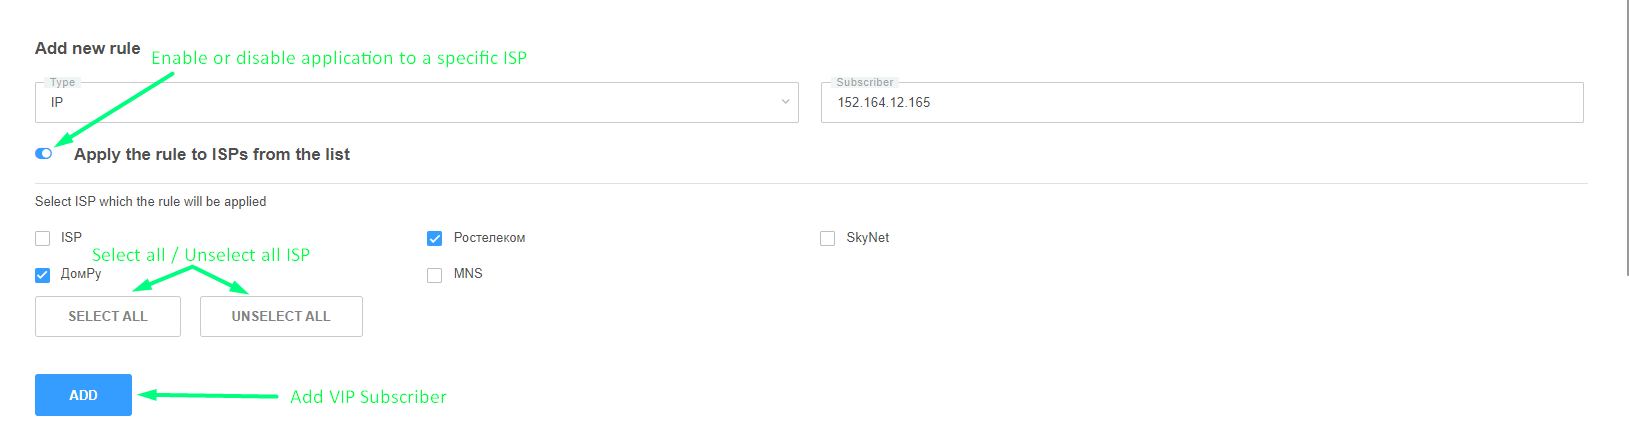This screenshot has height=430, width=1629.
Task: Enable the SkyNet checkbox
Action: tap(827, 238)
